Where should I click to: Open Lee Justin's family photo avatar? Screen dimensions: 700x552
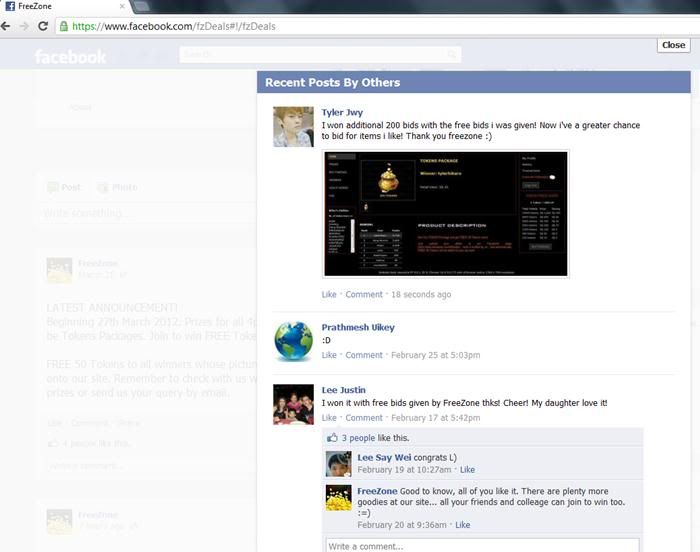point(293,404)
